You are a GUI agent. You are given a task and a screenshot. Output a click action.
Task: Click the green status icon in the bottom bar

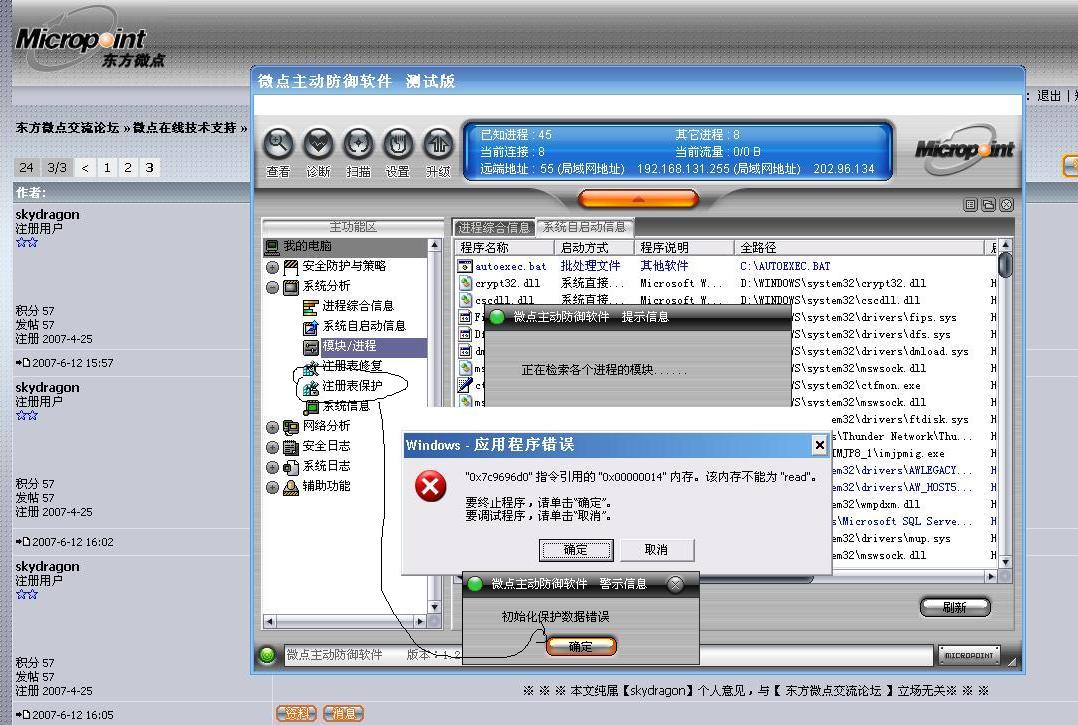point(267,655)
